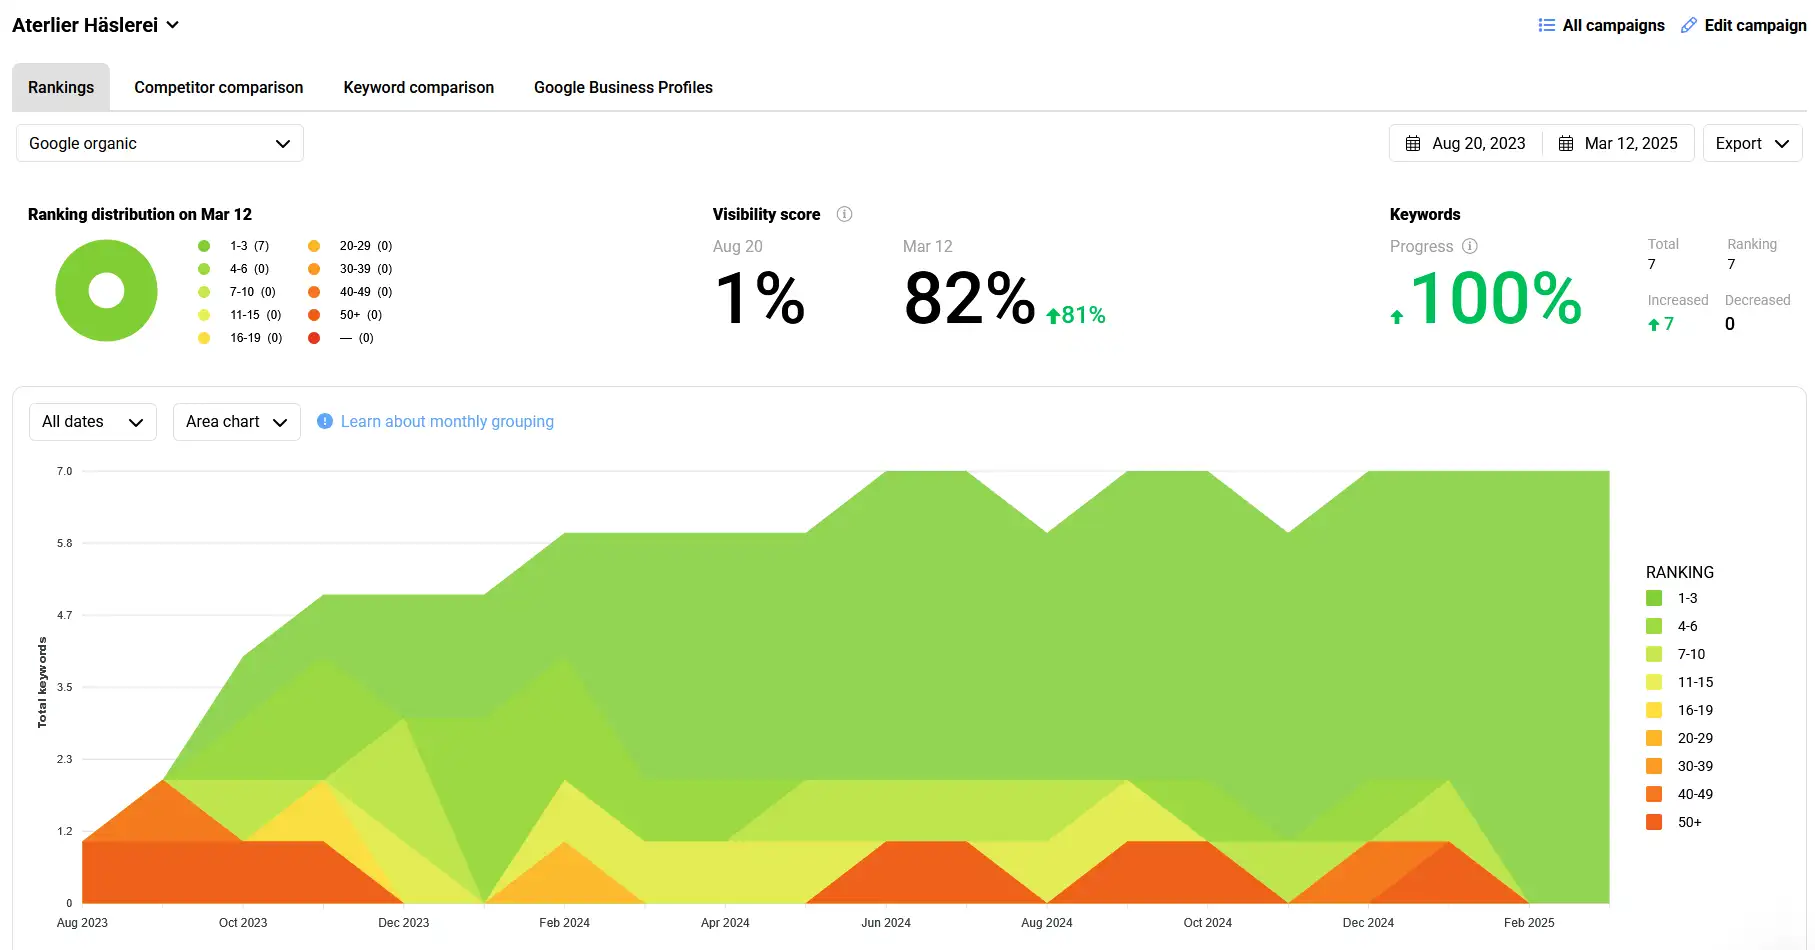
Task: Select the 1-3 (7) distribution legend dot
Action: (x=204, y=246)
